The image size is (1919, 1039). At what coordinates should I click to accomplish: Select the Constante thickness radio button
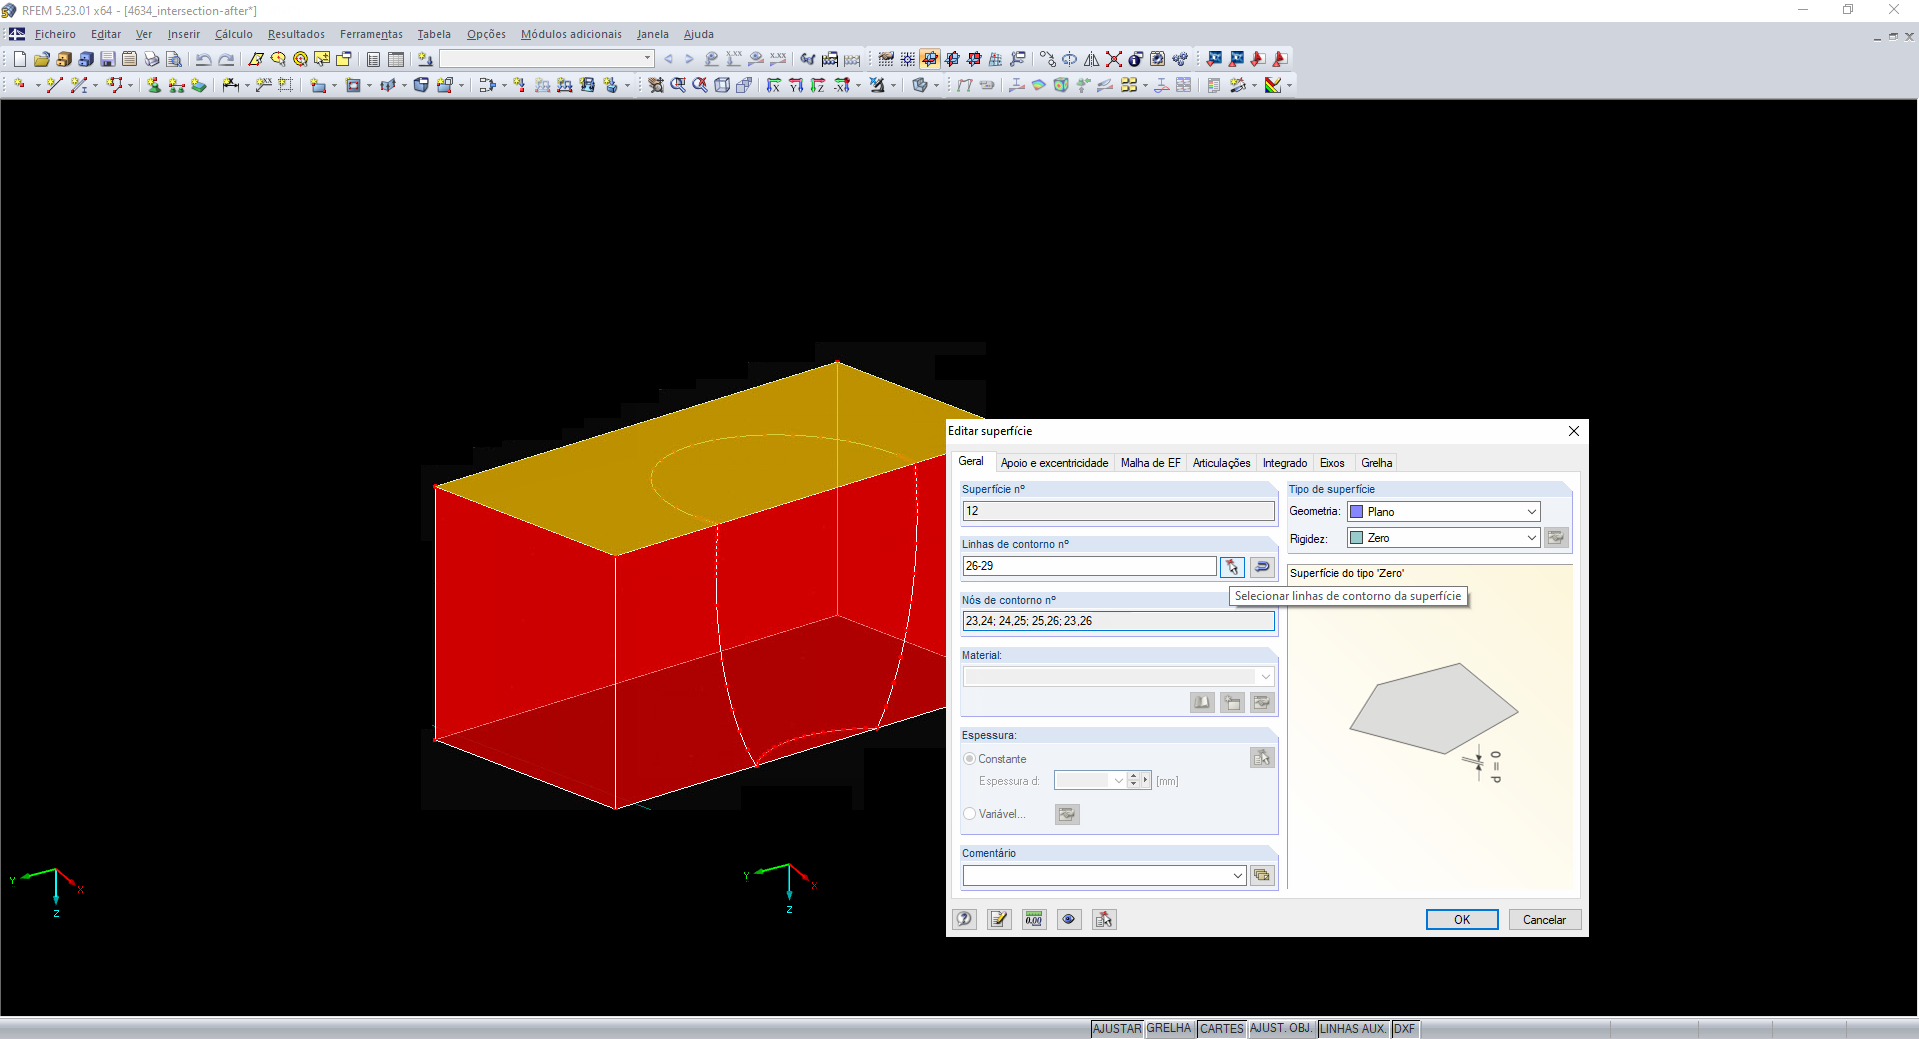[969, 759]
